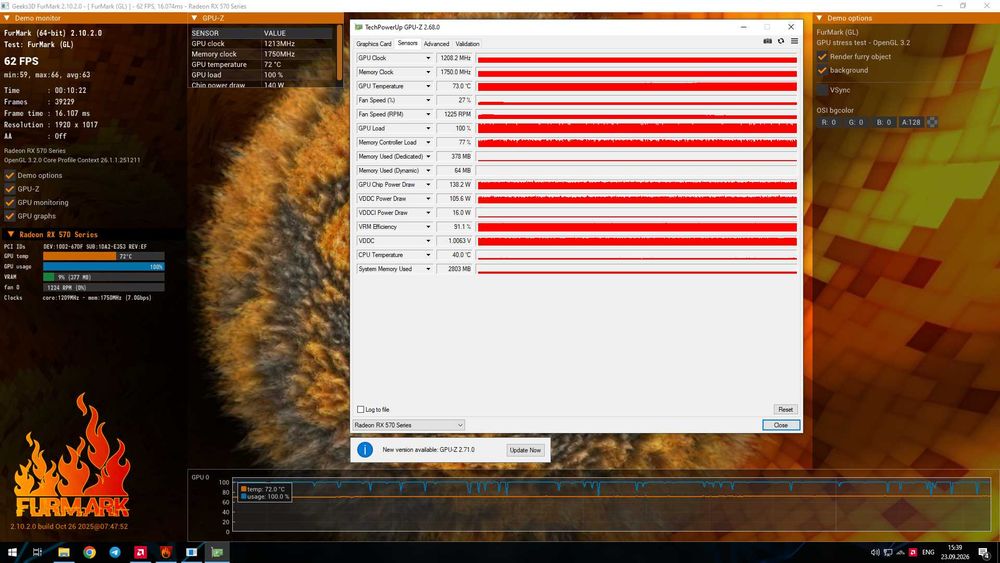Image resolution: width=1000 pixels, height=563 pixels.
Task: Click the GPU usage bar showing 100%
Action: [x=103, y=267]
